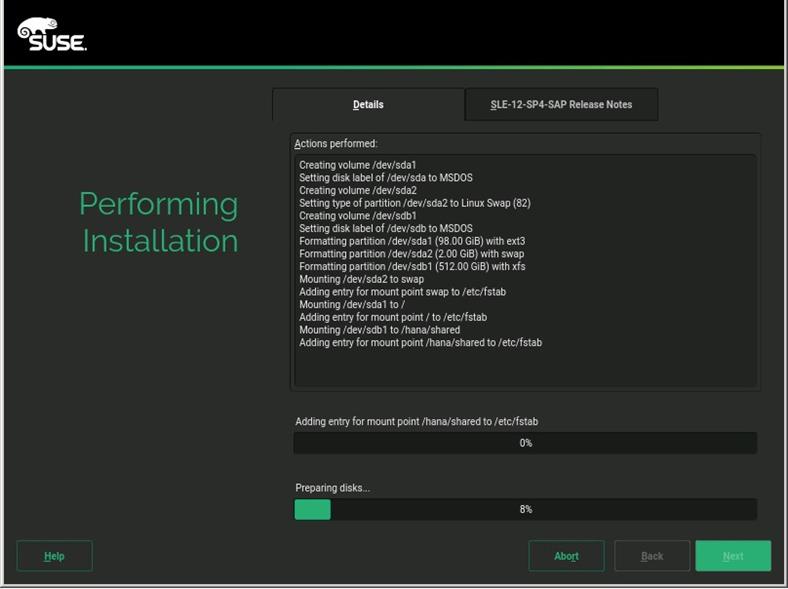788x589 pixels.
Task: Select the /dev/sda1 ext3 formatting line
Action: [412, 241]
